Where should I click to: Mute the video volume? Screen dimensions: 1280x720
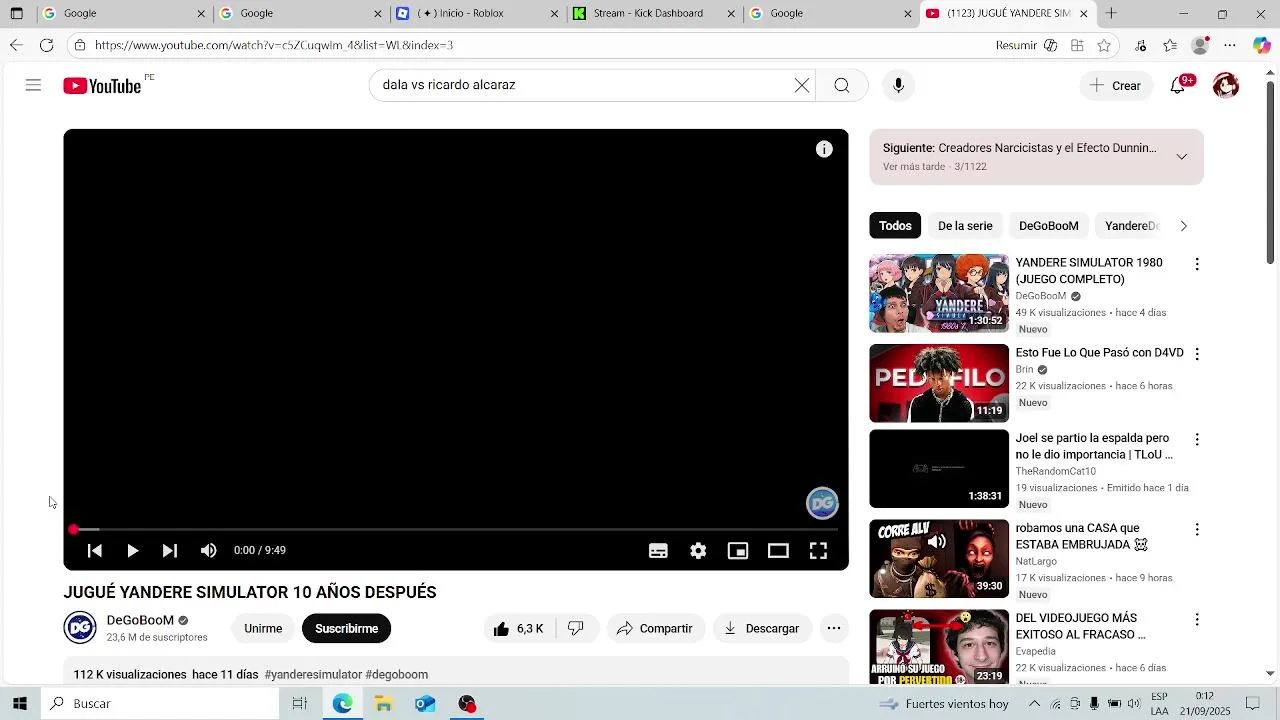click(x=208, y=550)
